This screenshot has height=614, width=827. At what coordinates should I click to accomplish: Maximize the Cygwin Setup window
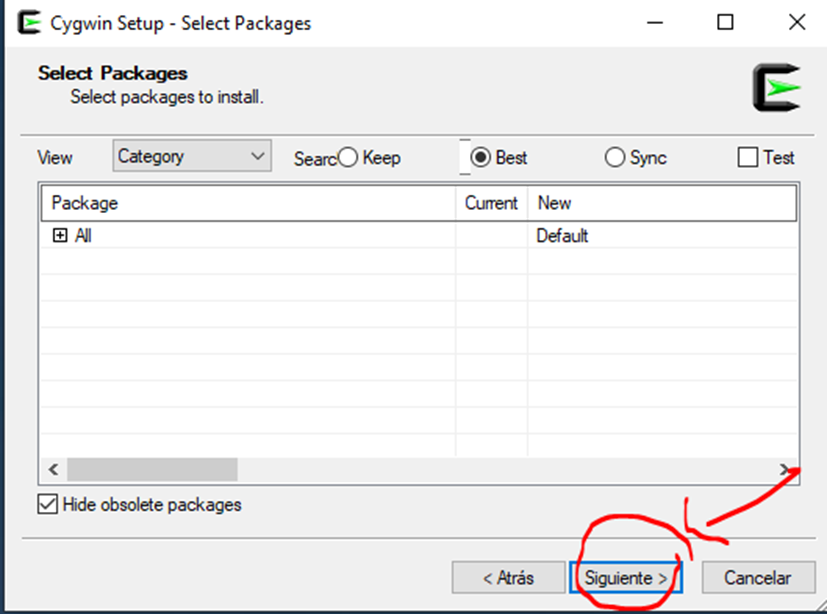(x=725, y=23)
